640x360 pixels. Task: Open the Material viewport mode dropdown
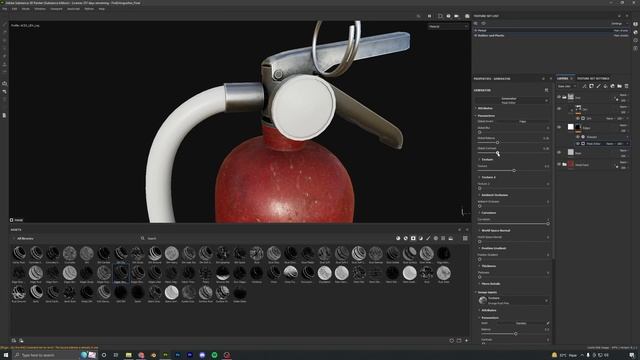point(448,27)
